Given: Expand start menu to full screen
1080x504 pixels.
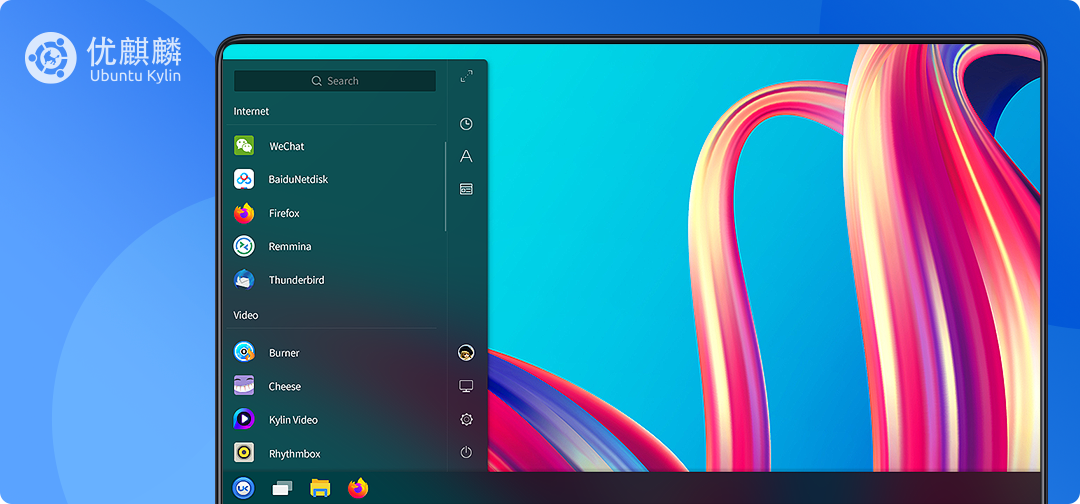Looking at the screenshot, I should pyautogui.click(x=466, y=77).
